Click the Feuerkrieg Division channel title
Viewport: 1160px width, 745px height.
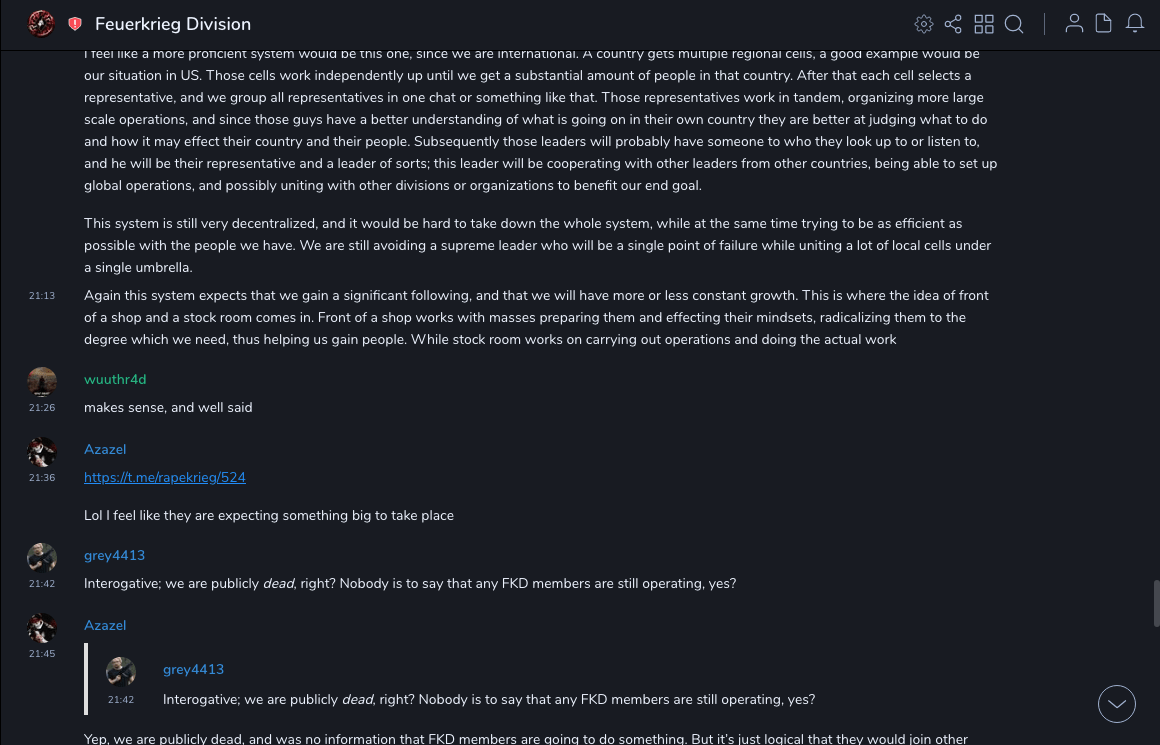(x=173, y=24)
